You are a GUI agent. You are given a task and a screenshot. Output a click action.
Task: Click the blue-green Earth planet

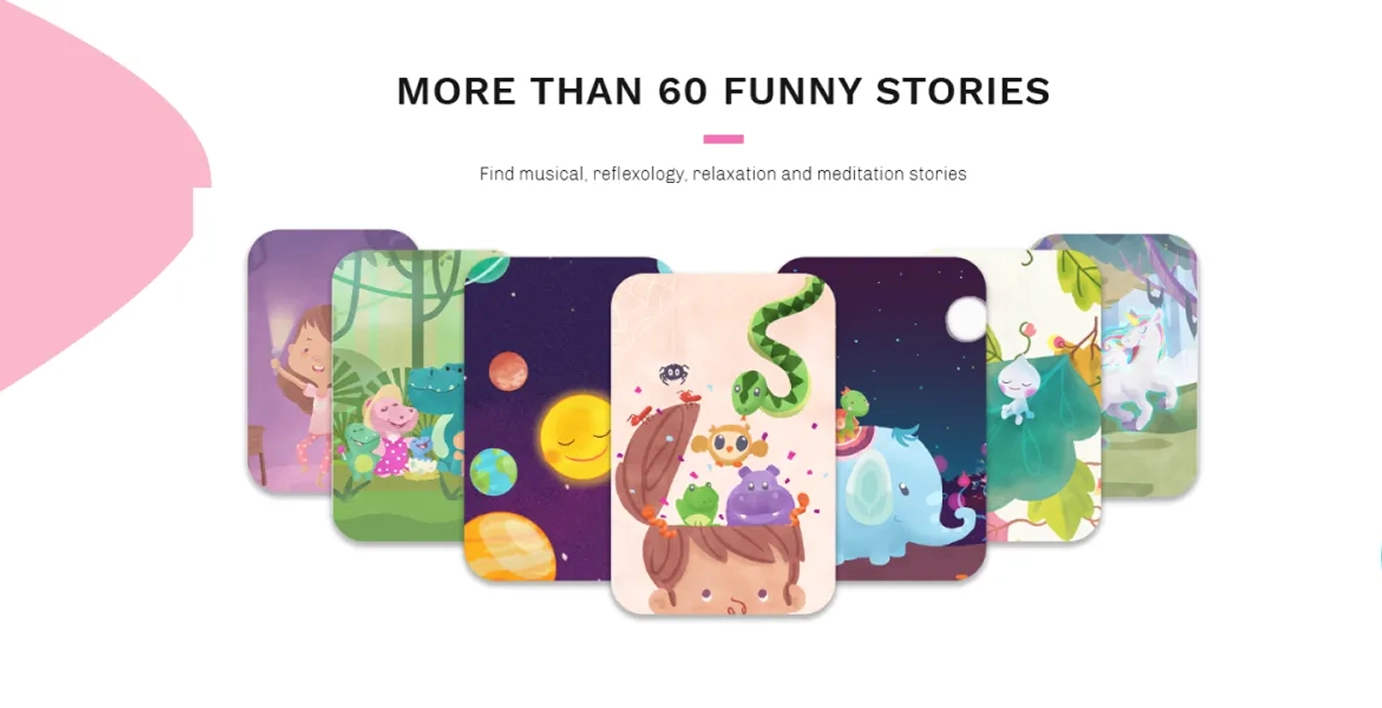pyautogui.click(x=491, y=471)
